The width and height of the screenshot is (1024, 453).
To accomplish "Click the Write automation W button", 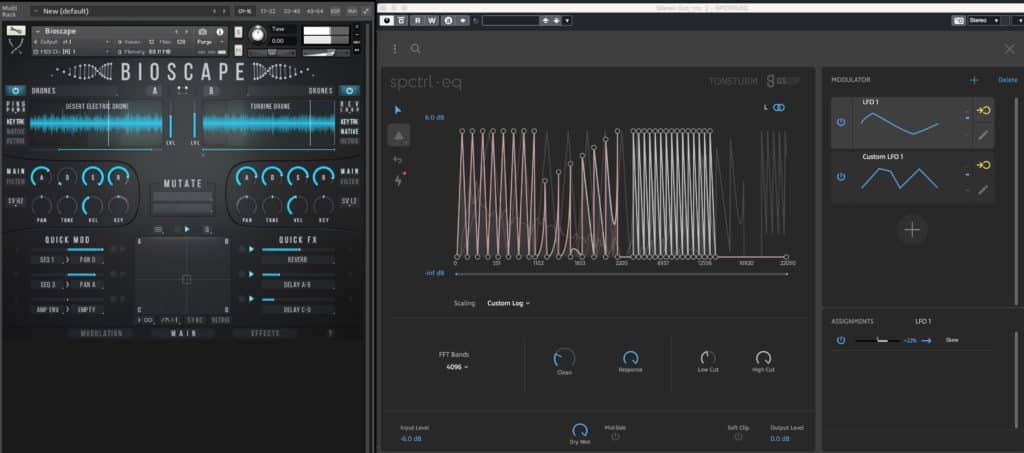I will pos(432,20).
